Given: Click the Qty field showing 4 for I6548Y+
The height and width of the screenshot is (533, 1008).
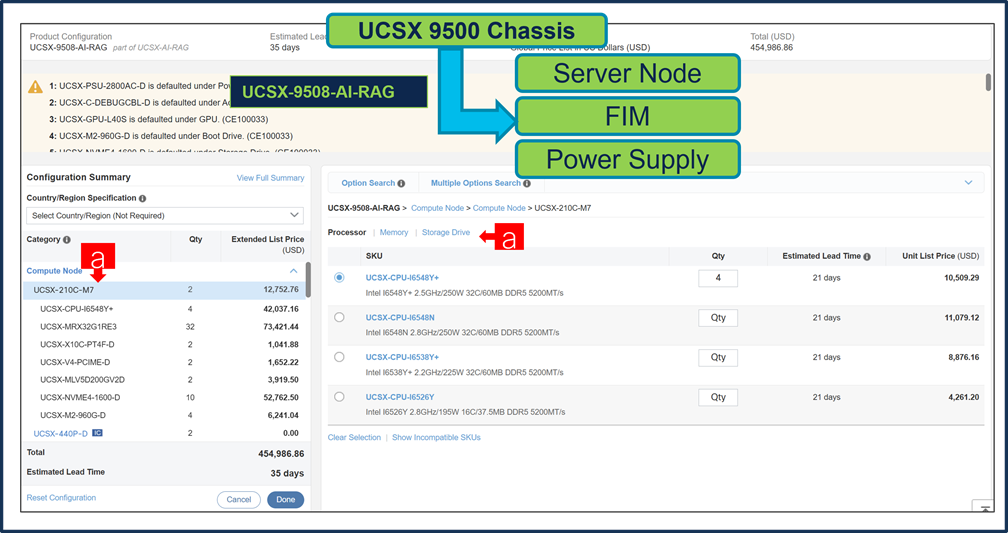Looking at the screenshot, I should [718, 278].
